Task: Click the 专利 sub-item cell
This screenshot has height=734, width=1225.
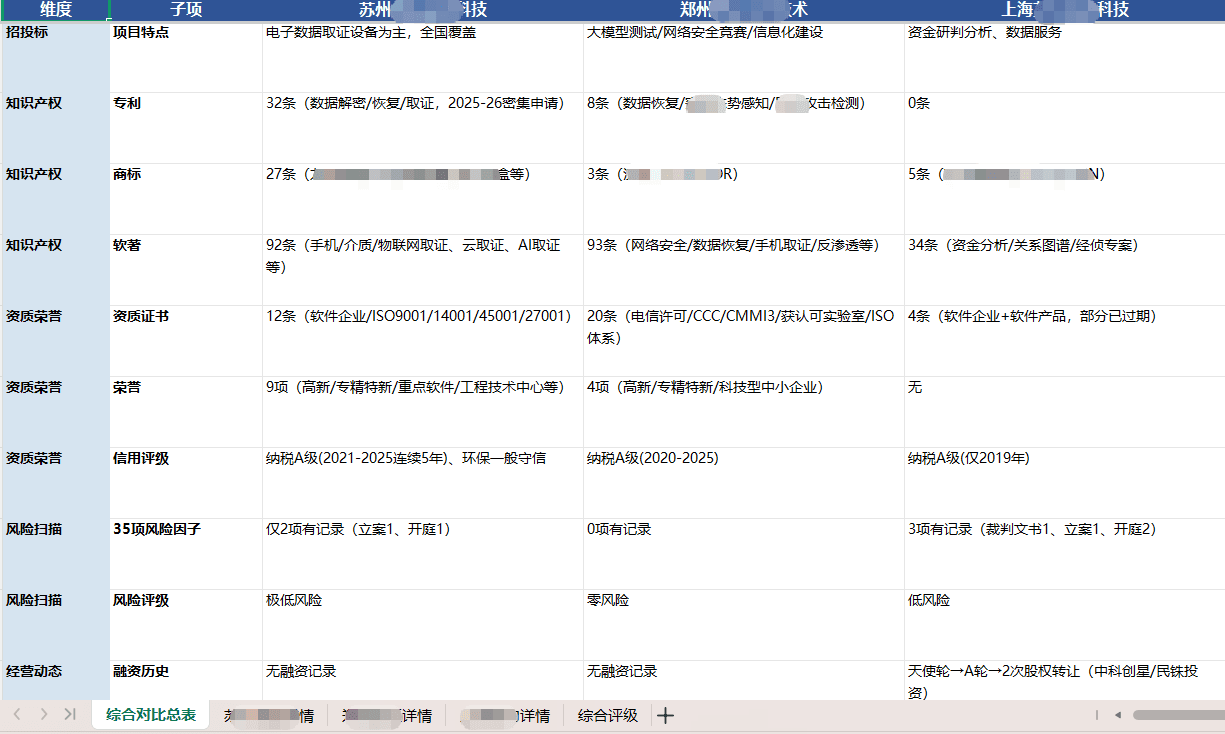Action: click(x=186, y=128)
